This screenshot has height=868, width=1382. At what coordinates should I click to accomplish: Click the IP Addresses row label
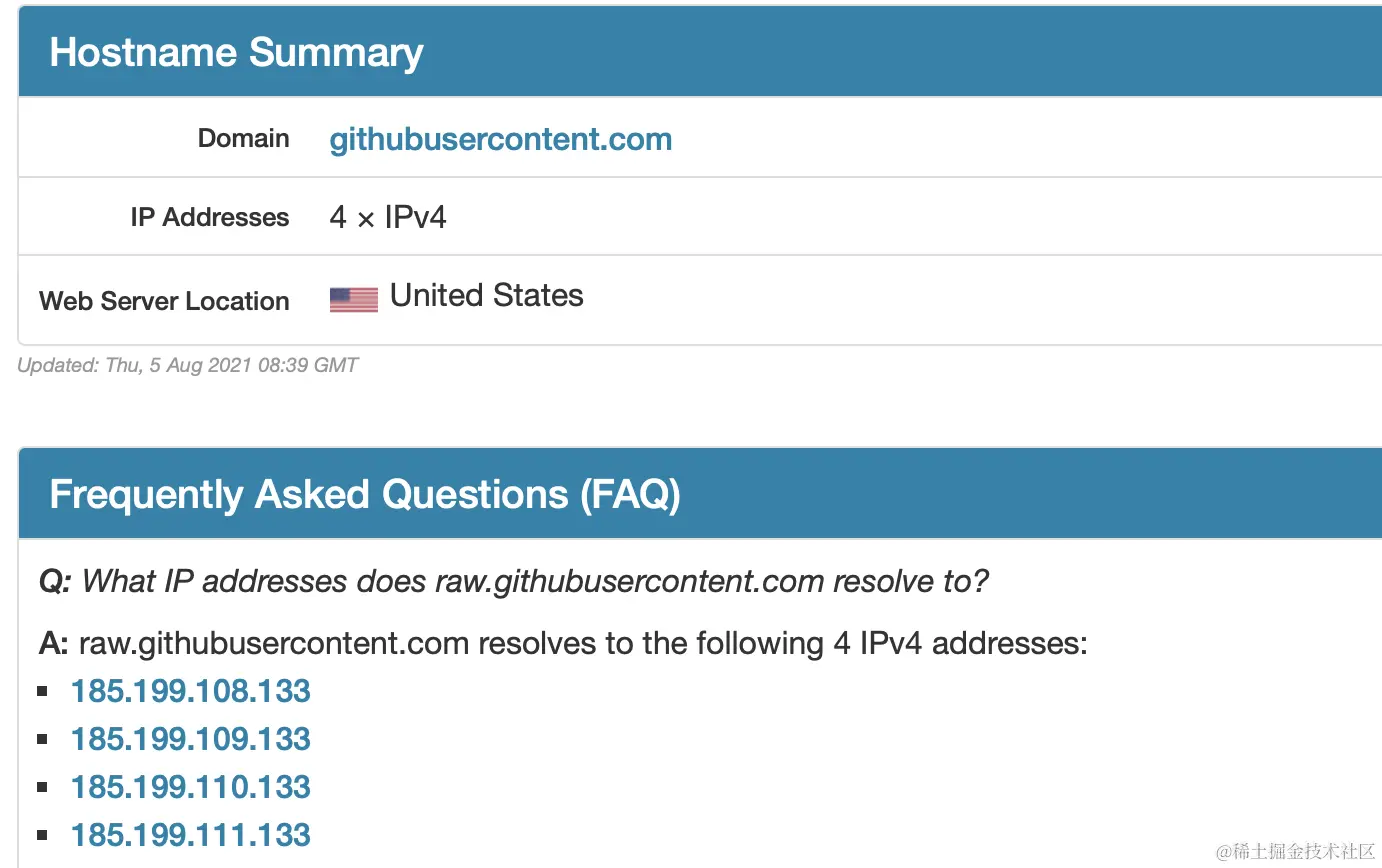209,217
